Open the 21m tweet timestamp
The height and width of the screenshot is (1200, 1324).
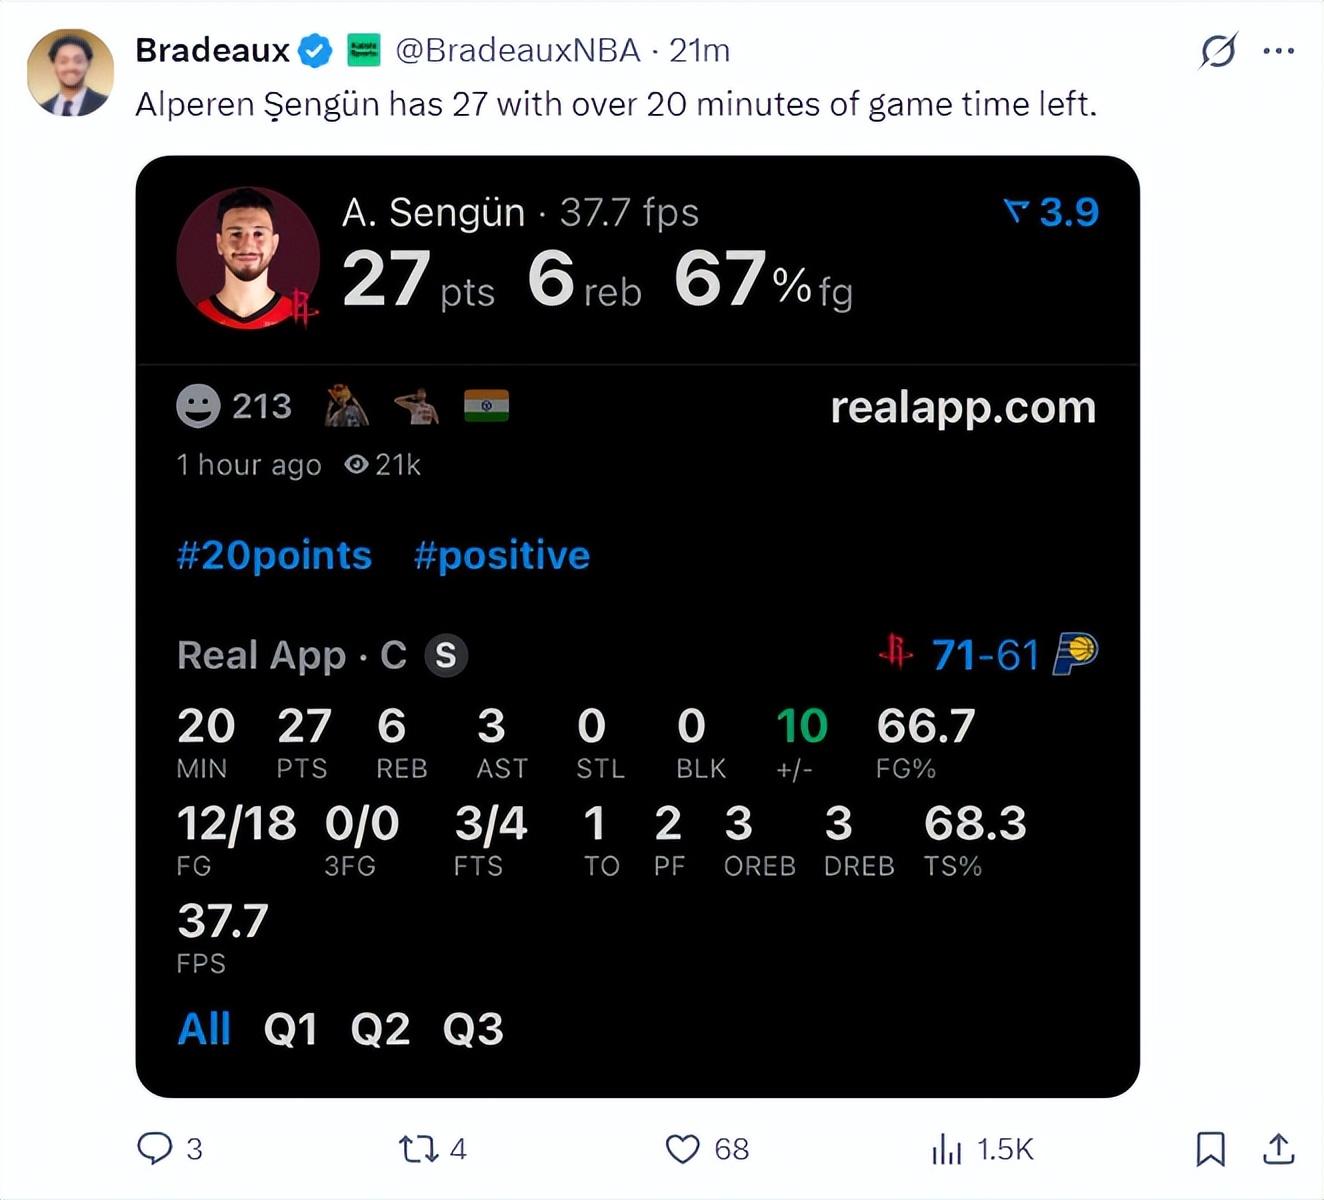click(x=700, y=50)
